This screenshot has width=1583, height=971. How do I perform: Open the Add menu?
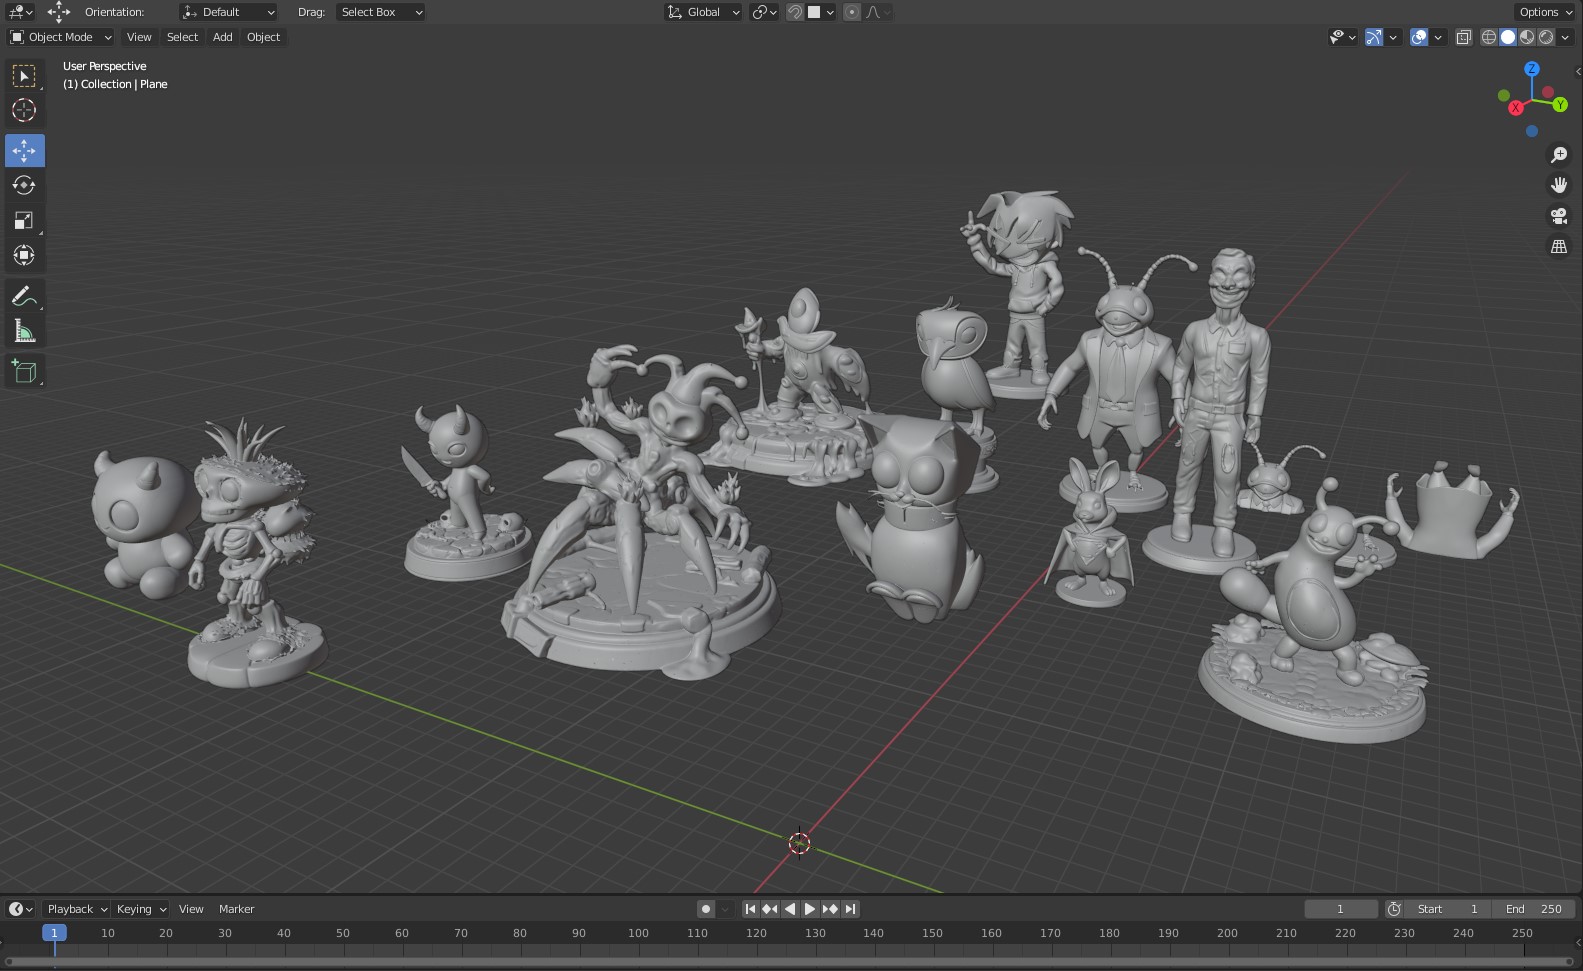[222, 37]
